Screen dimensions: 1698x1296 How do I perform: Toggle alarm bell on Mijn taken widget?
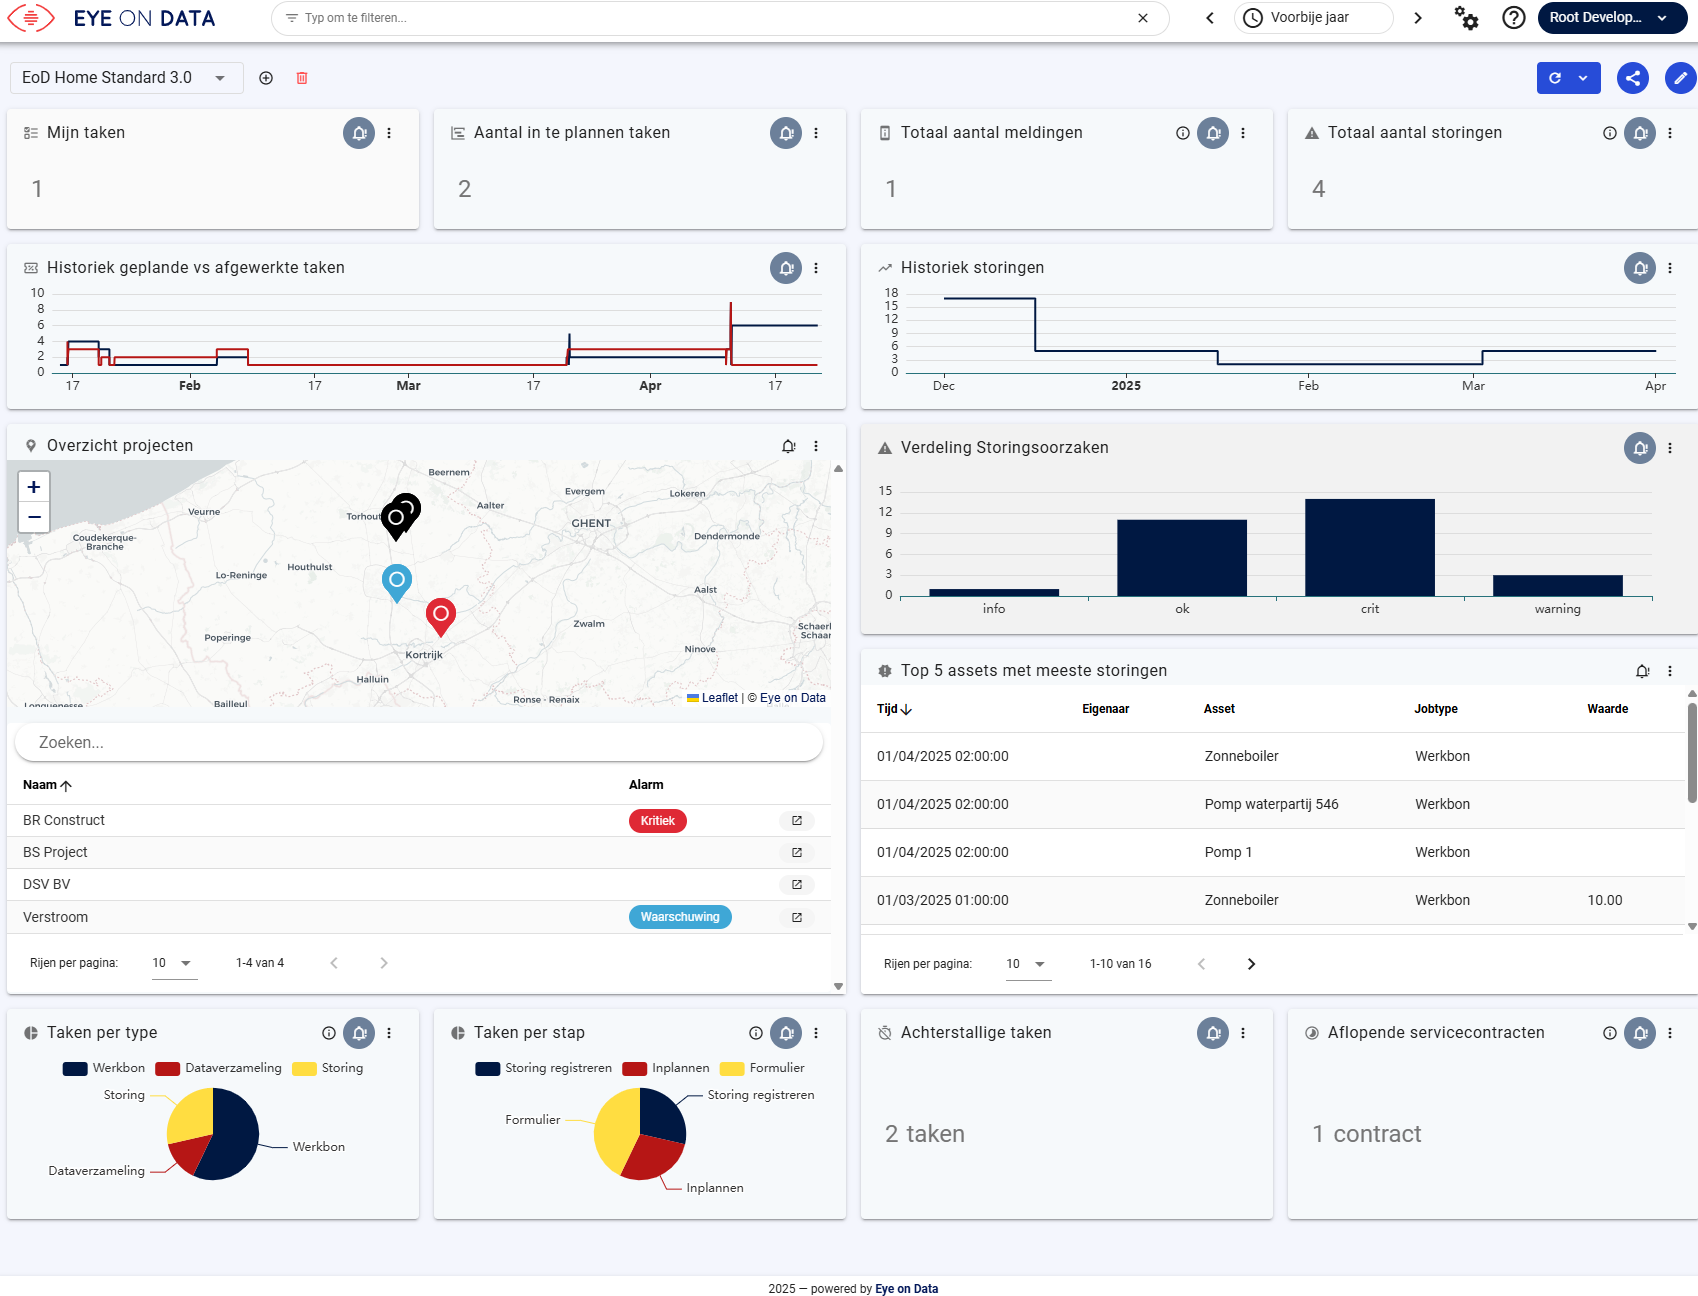point(359,133)
